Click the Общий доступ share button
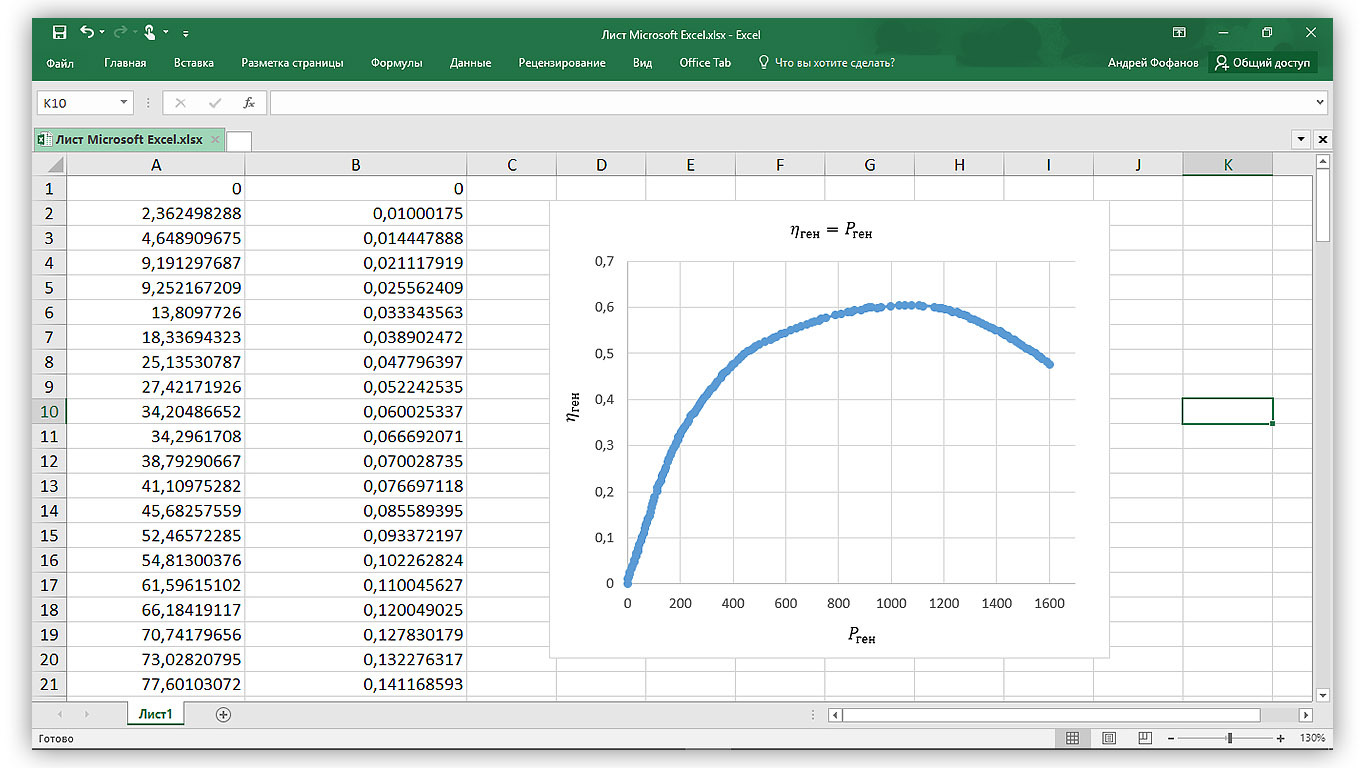Image resolution: width=1366 pixels, height=768 pixels. tap(1262, 63)
